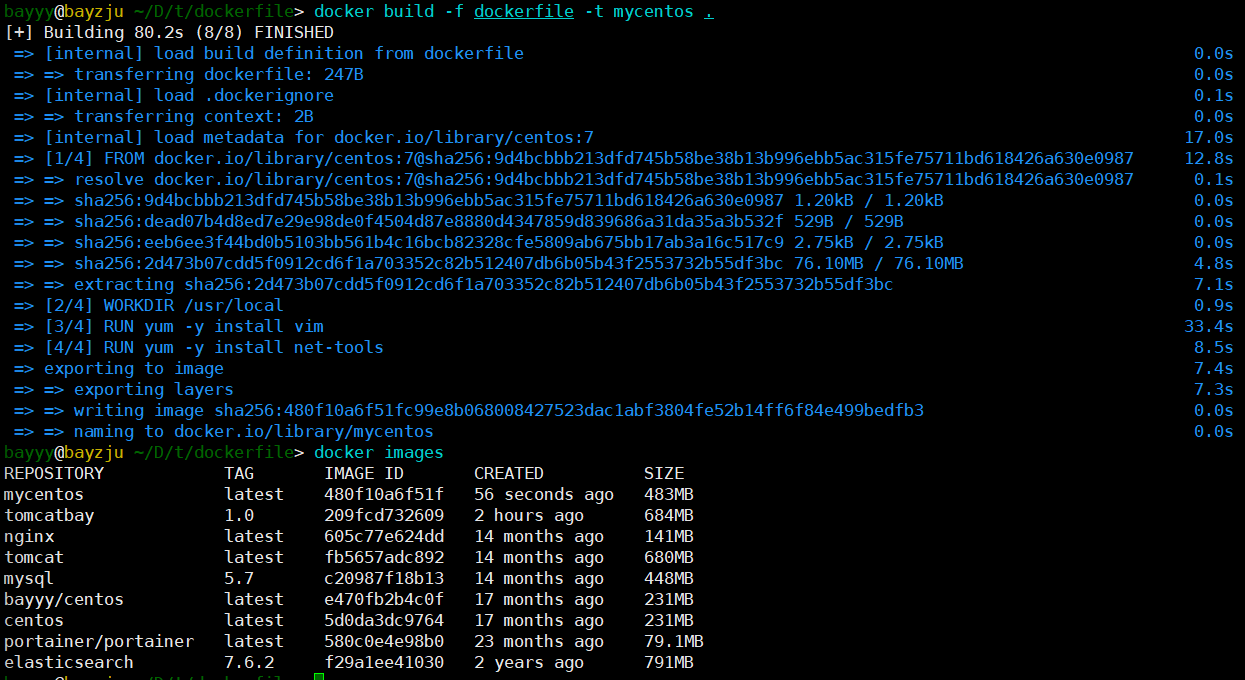The height and width of the screenshot is (680, 1245).
Task: Click the mysql tag 5.7
Action: tap(239, 578)
